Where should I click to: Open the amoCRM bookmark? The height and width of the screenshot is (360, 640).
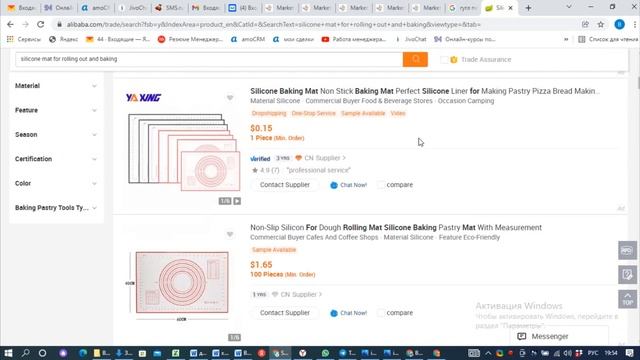click(x=248, y=39)
